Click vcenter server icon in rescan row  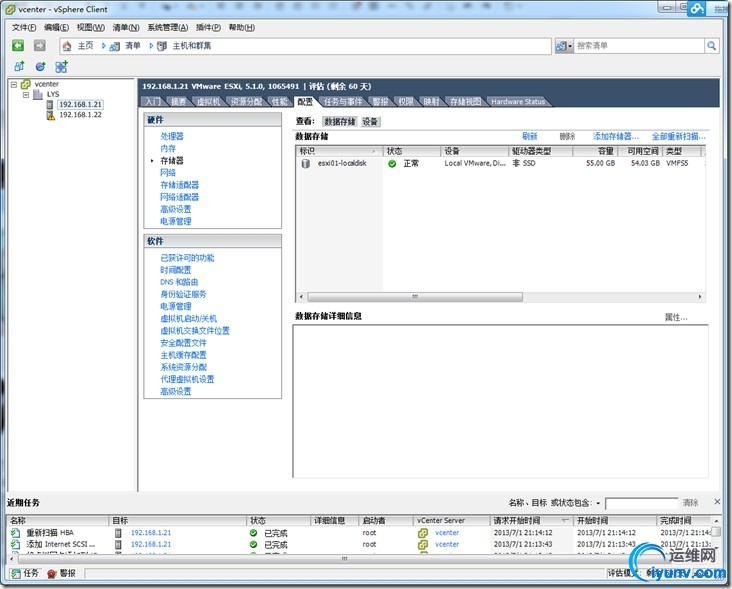pyautogui.click(x=423, y=533)
